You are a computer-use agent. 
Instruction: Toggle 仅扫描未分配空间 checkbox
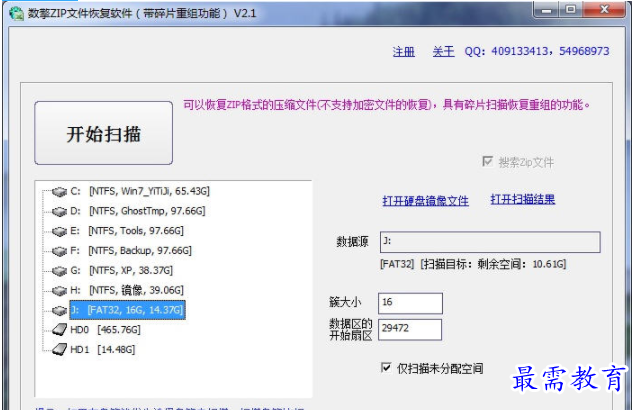click(386, 368)
